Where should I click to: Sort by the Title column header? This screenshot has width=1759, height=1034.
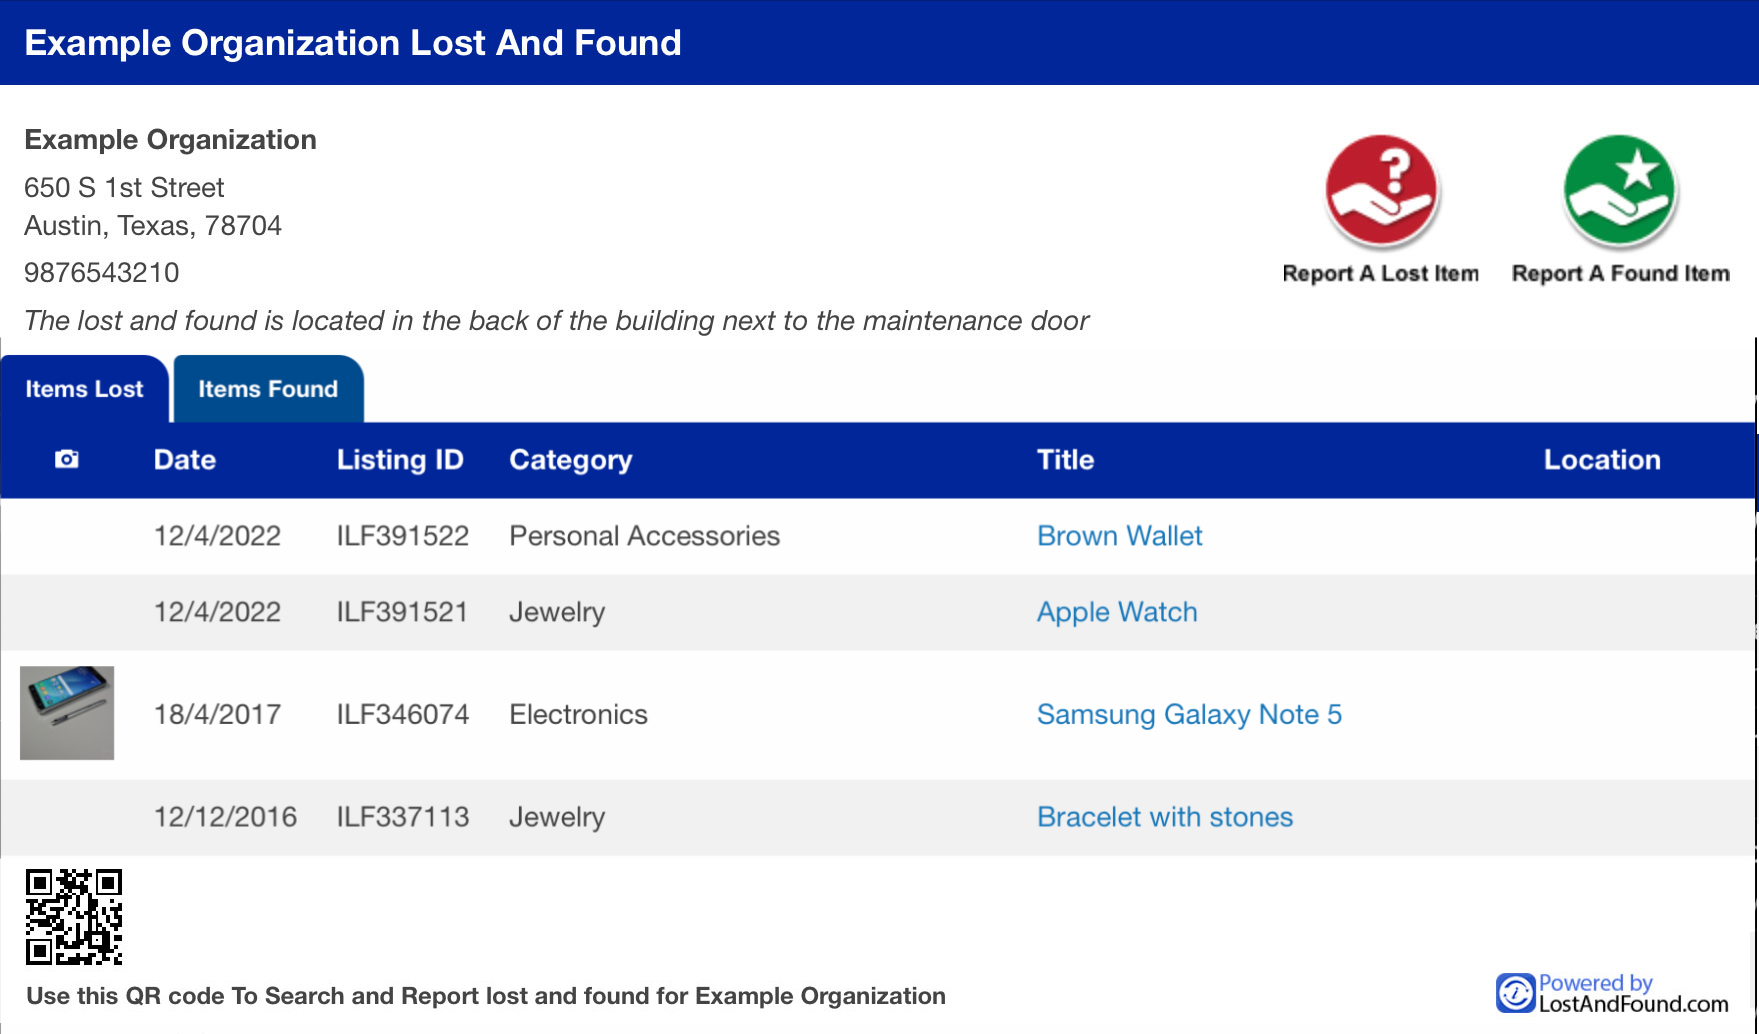click(x=1065, y=460)
